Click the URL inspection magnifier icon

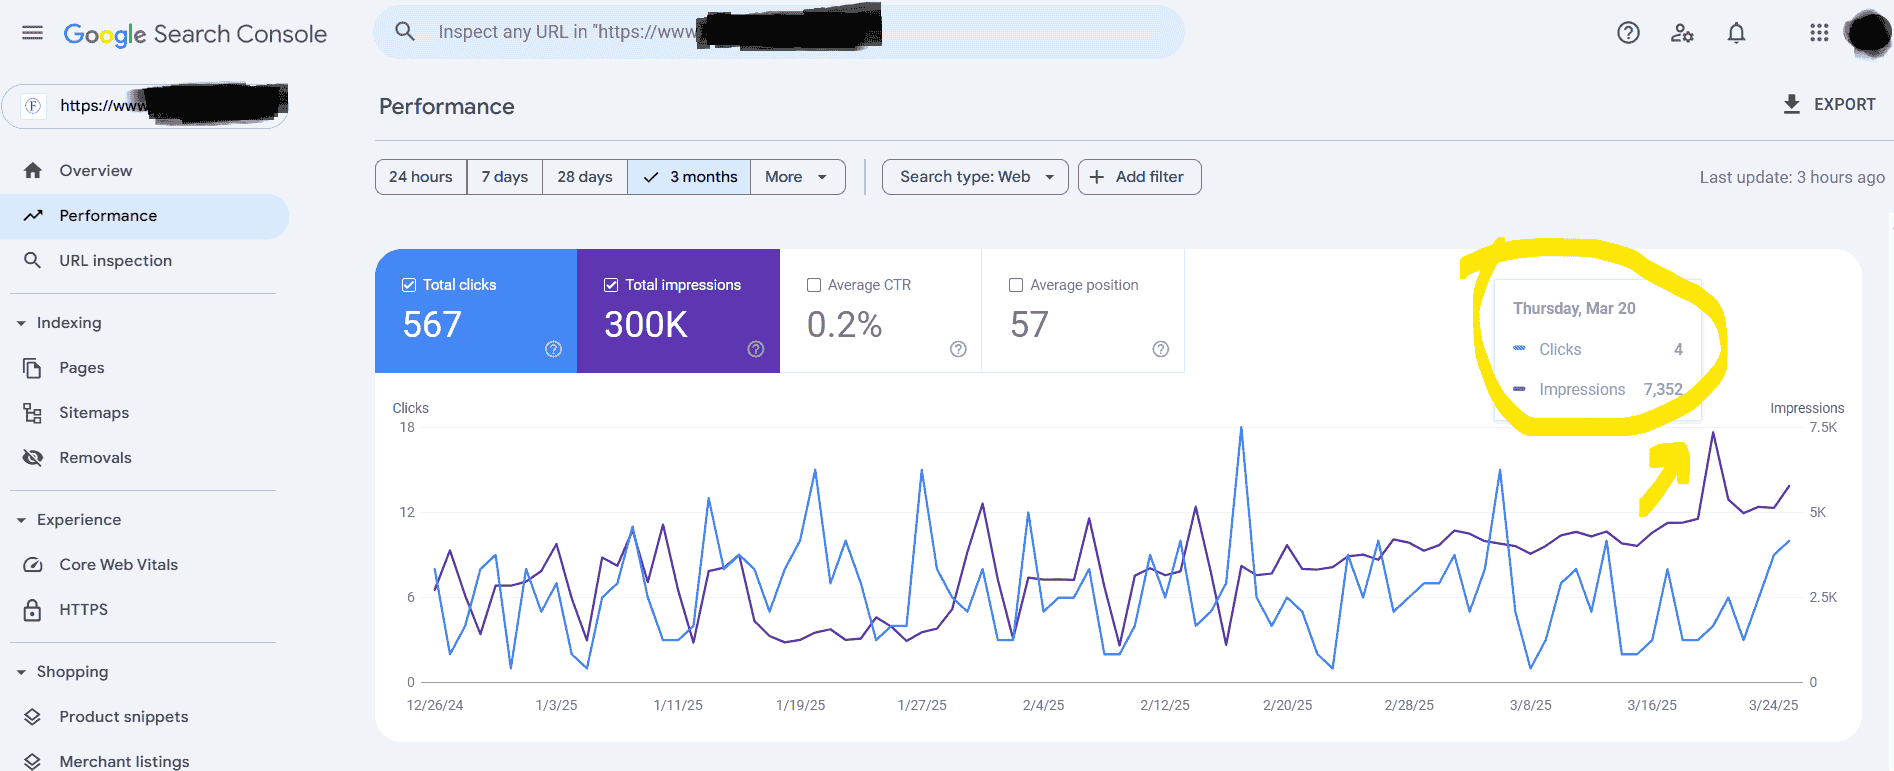pos(33,260)
